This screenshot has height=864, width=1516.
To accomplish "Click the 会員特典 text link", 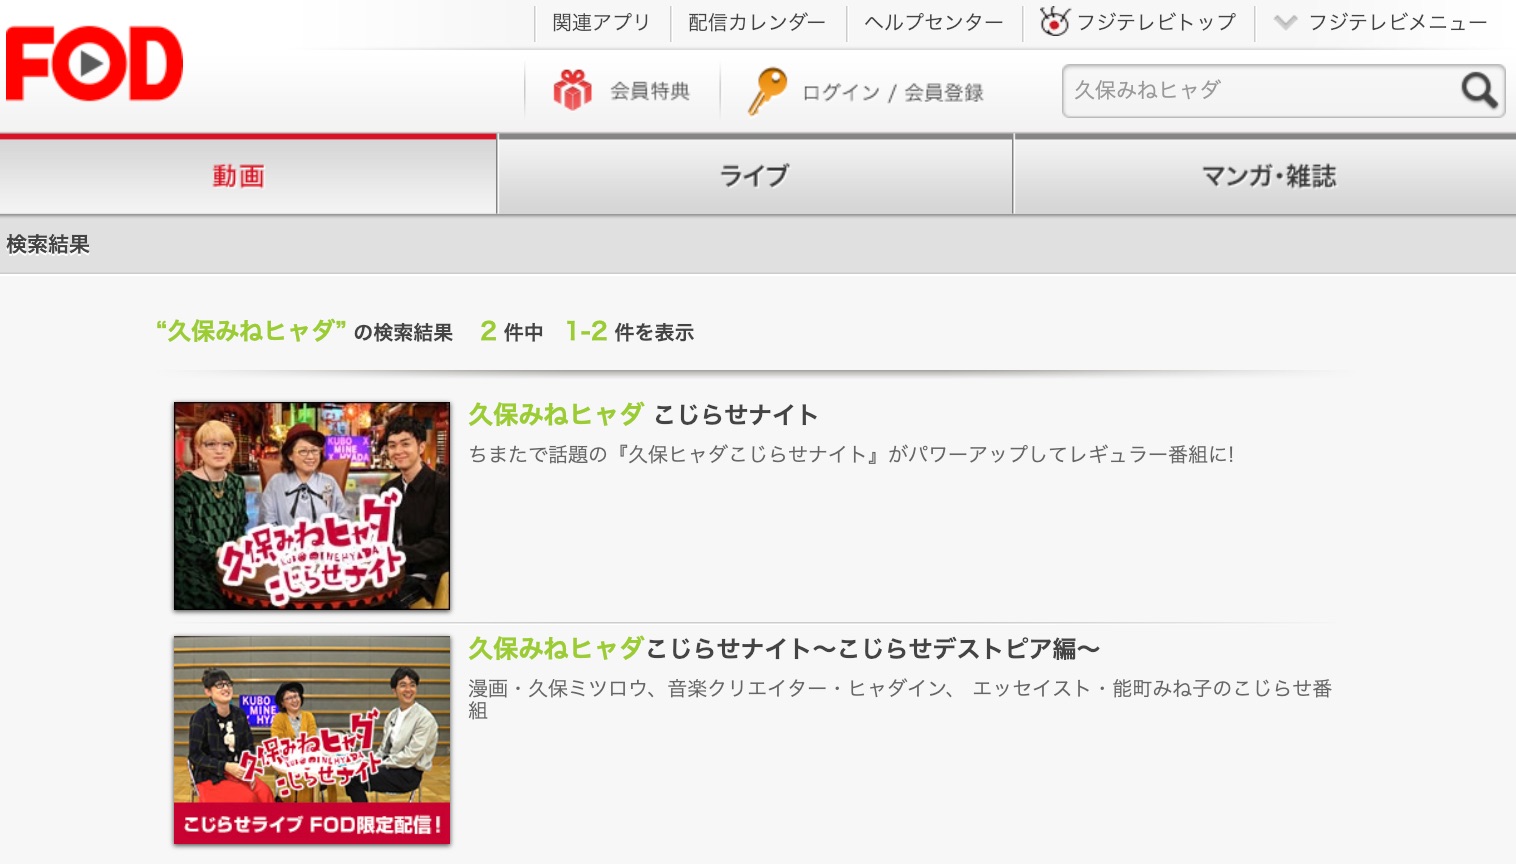I will point(650,91).
